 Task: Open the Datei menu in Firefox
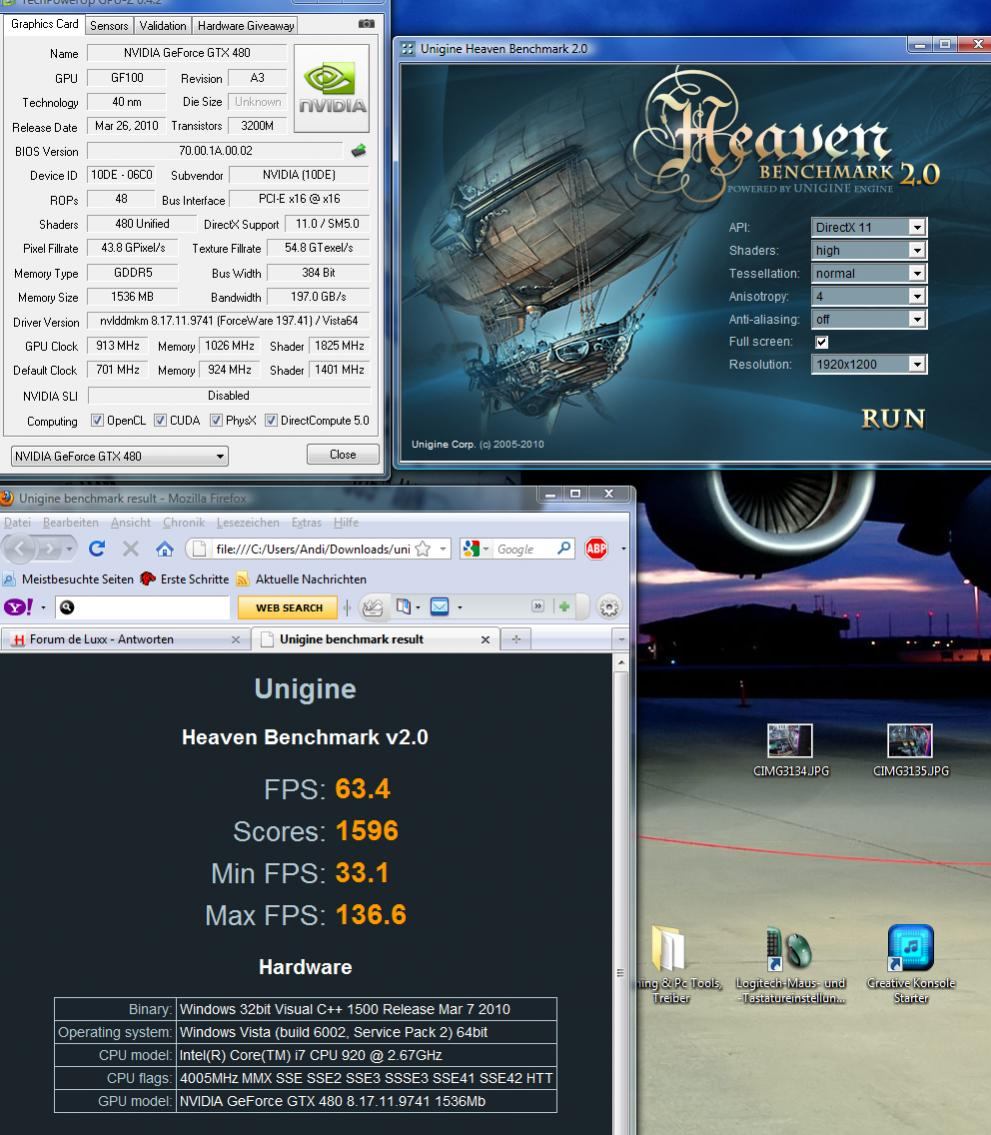coord(17,522)
